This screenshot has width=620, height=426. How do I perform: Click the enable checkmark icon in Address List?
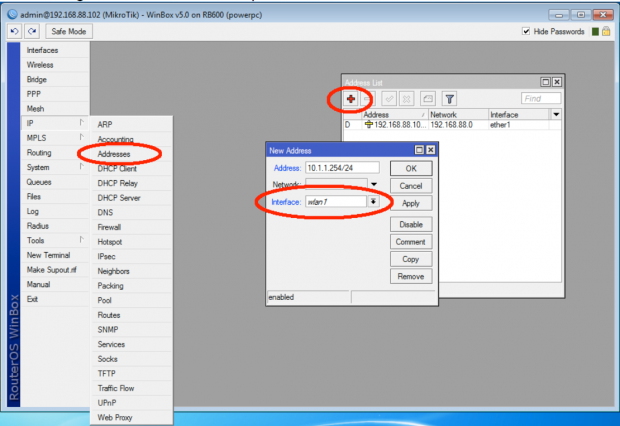pos(389,99)
